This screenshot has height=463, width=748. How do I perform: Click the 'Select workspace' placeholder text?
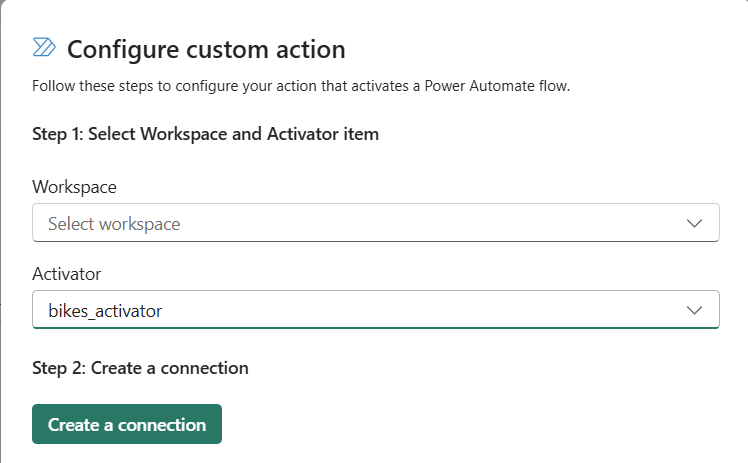pyautogui.click(x=114, y=224)
